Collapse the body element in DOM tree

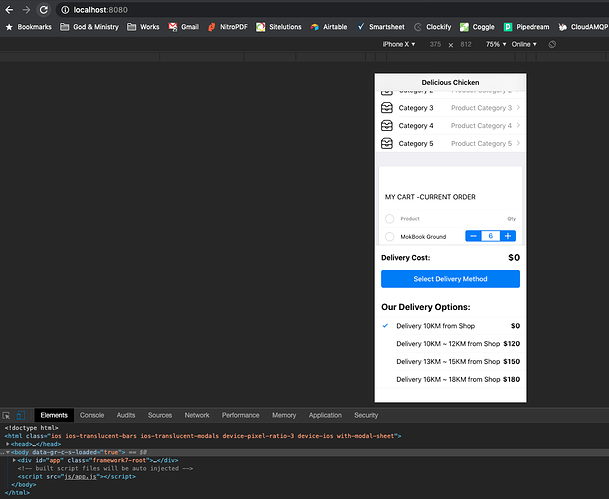coord(7,452)
